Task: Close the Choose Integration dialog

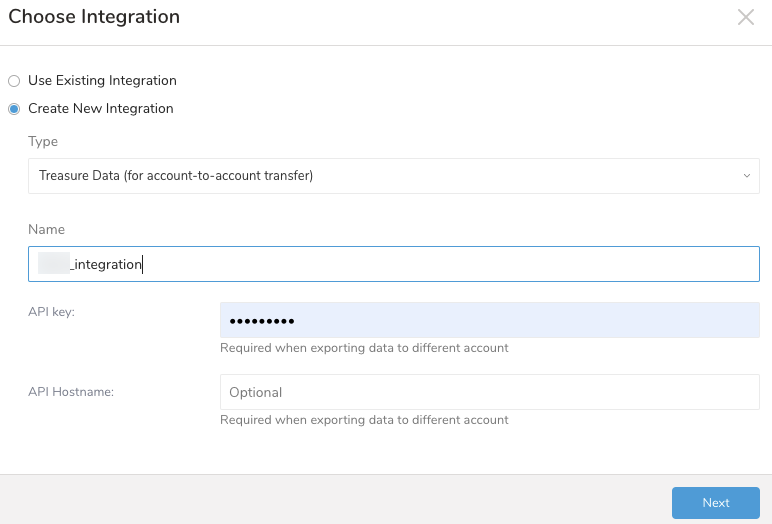Action: (745, 17)
